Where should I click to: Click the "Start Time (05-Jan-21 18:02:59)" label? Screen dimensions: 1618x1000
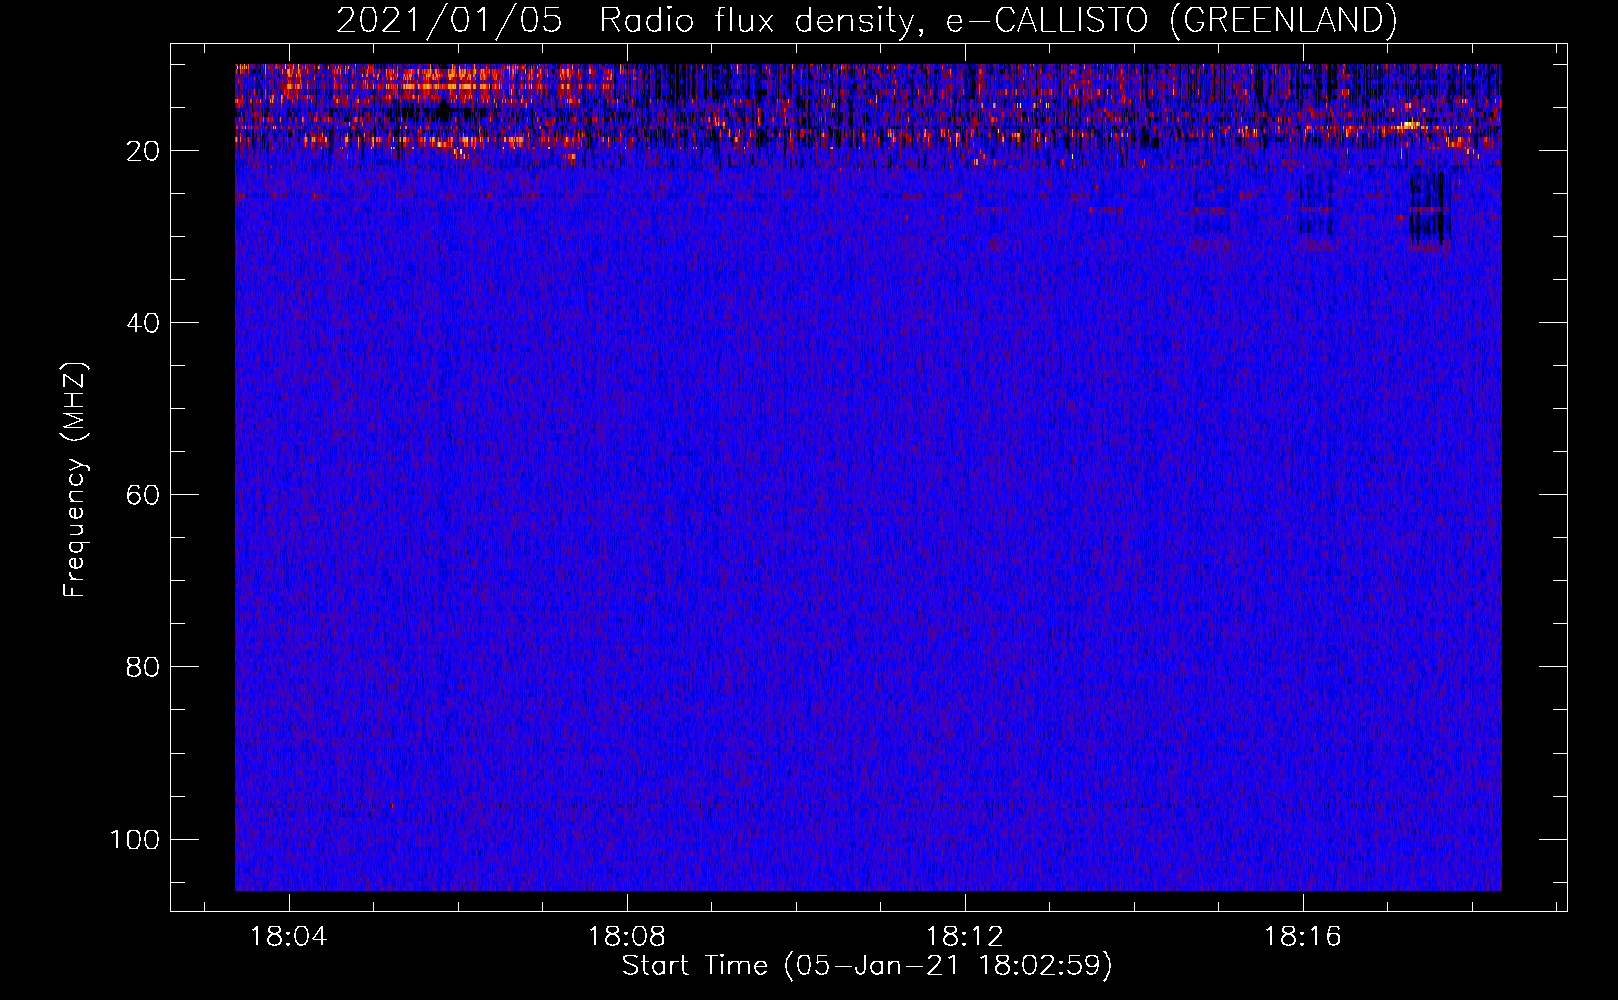(x=867, y=966)
